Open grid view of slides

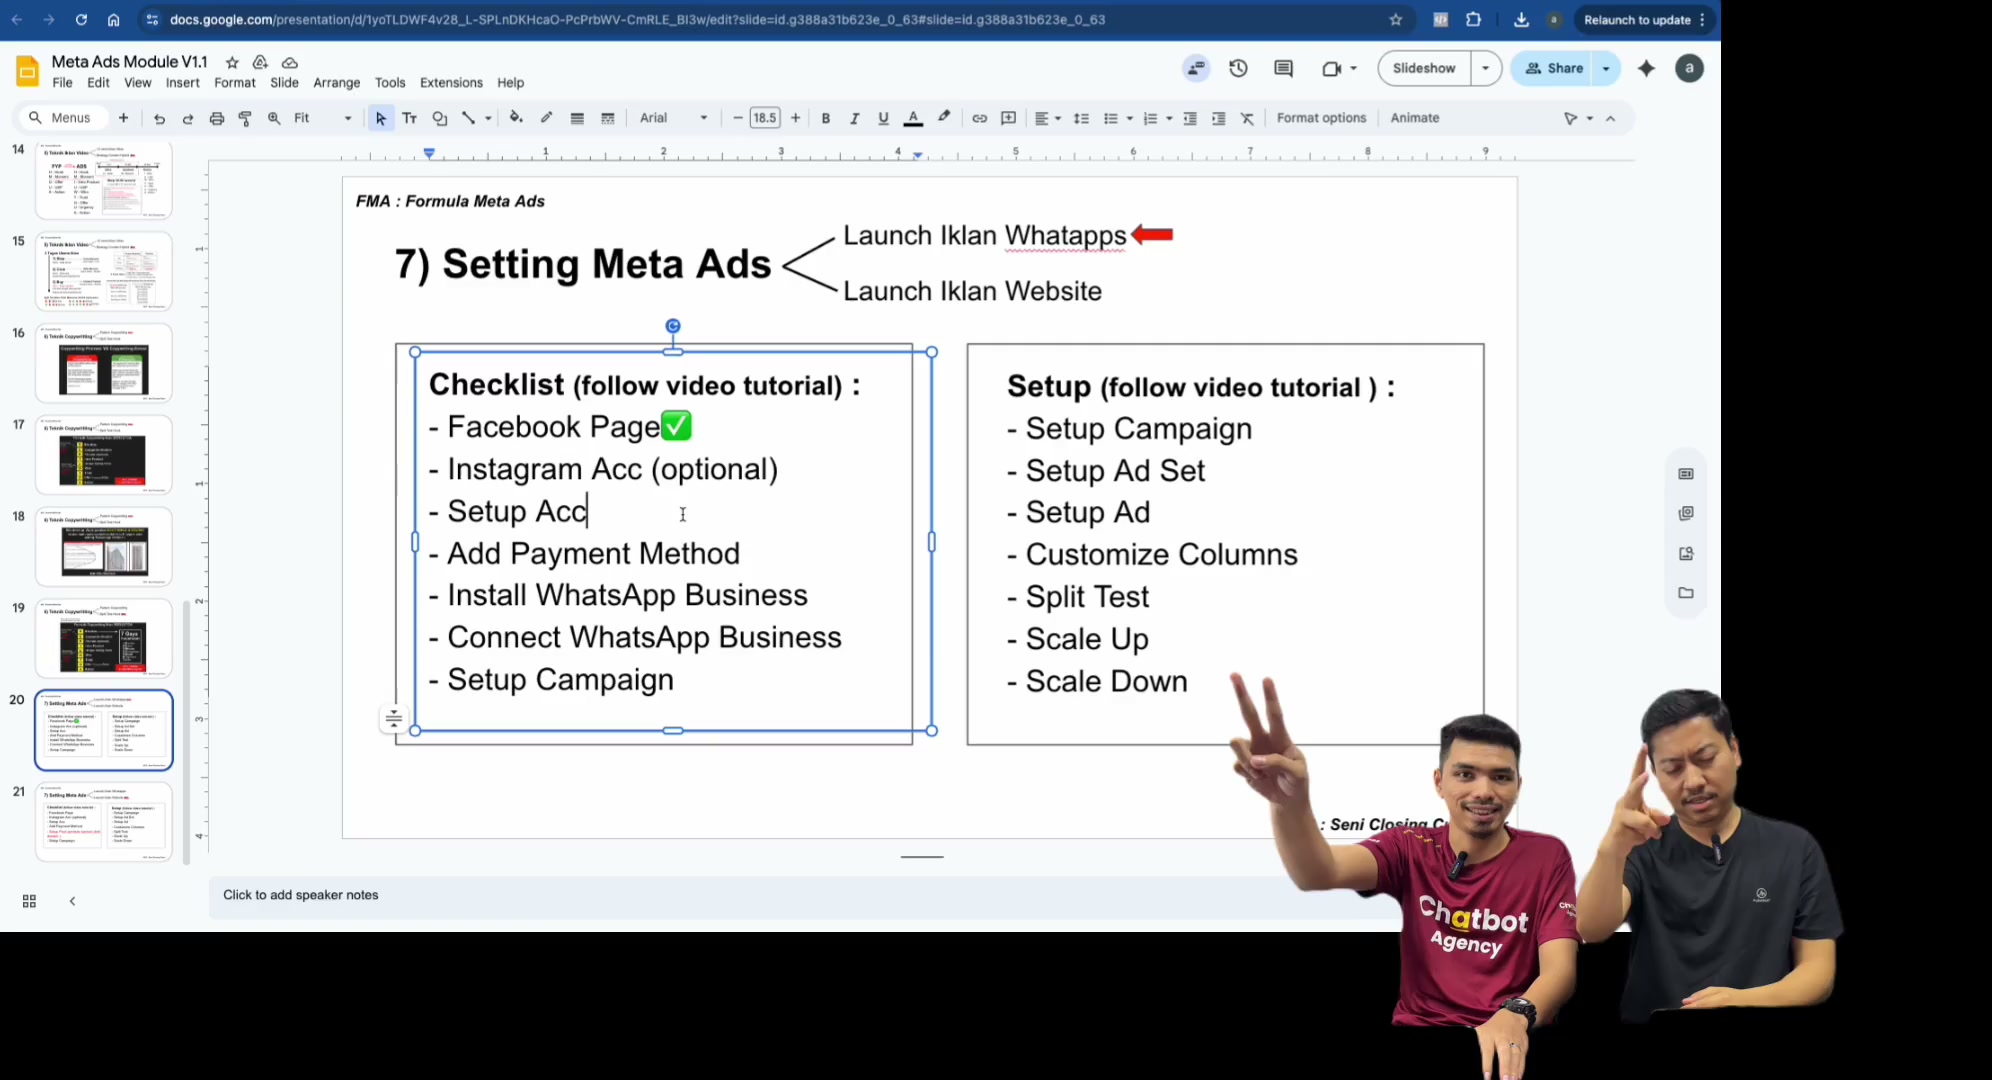pos(29,901)
